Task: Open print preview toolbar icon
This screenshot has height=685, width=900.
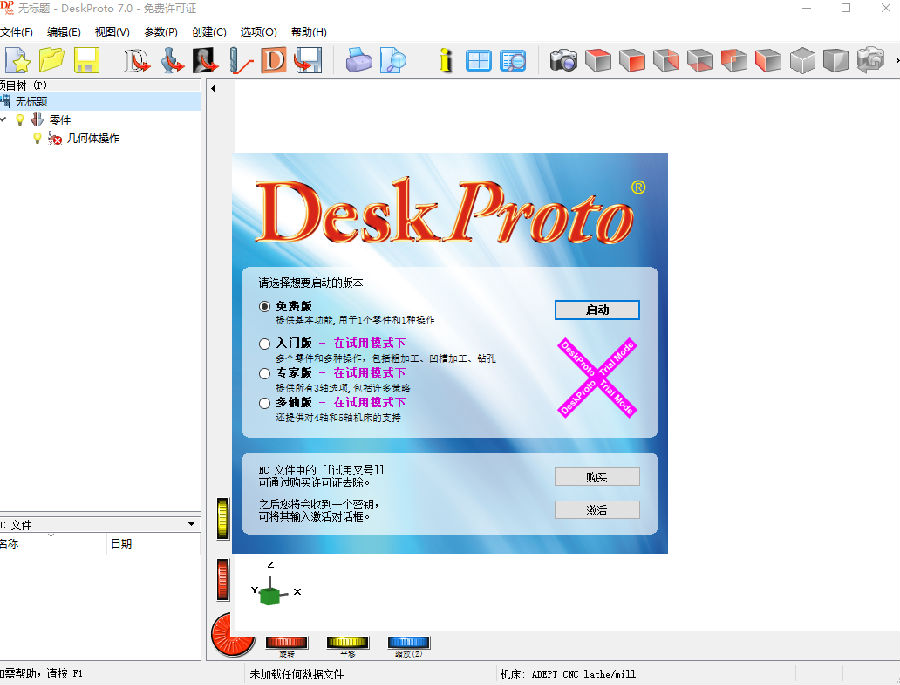Action: point(393,60)
